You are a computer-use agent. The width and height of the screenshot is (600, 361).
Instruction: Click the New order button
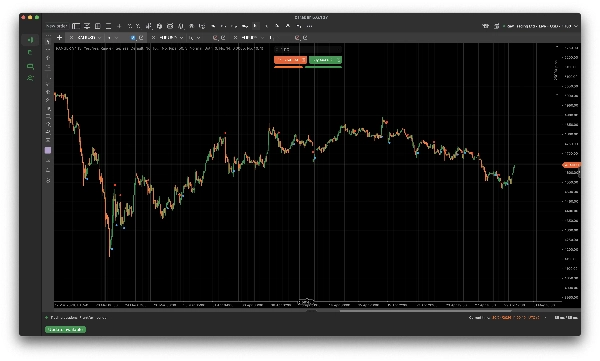(x=56, y=26)
